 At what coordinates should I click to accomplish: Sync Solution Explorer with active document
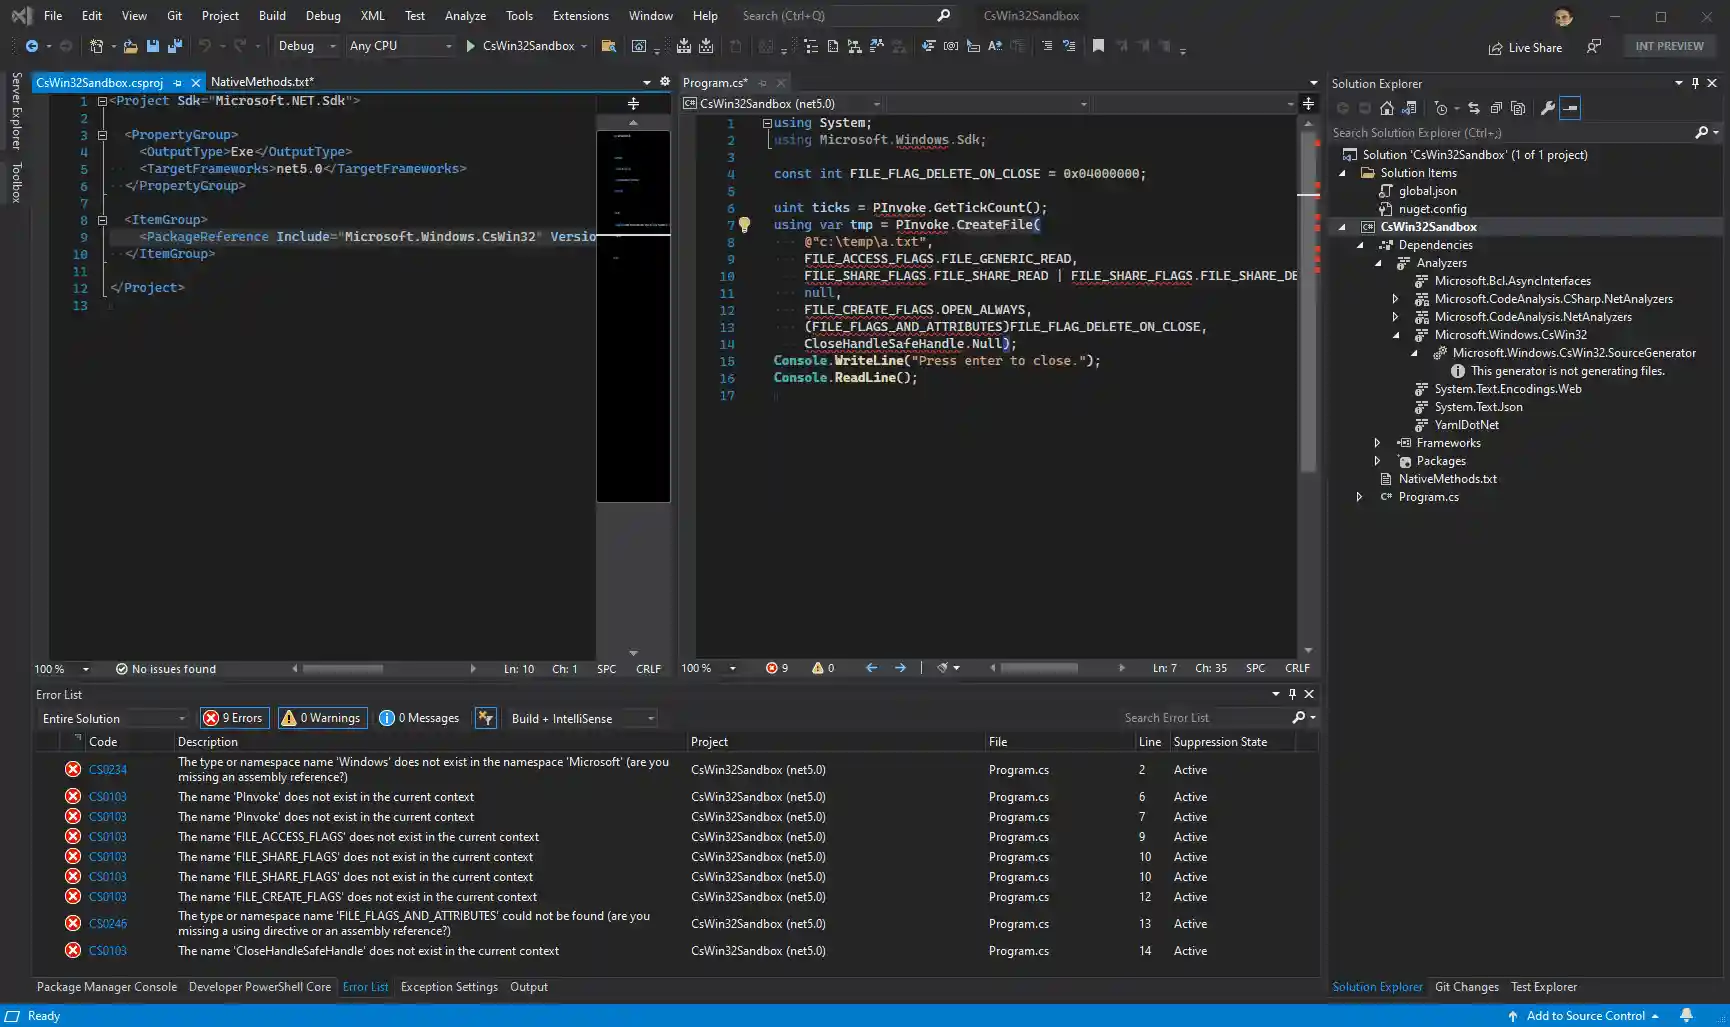[1475, 108]
